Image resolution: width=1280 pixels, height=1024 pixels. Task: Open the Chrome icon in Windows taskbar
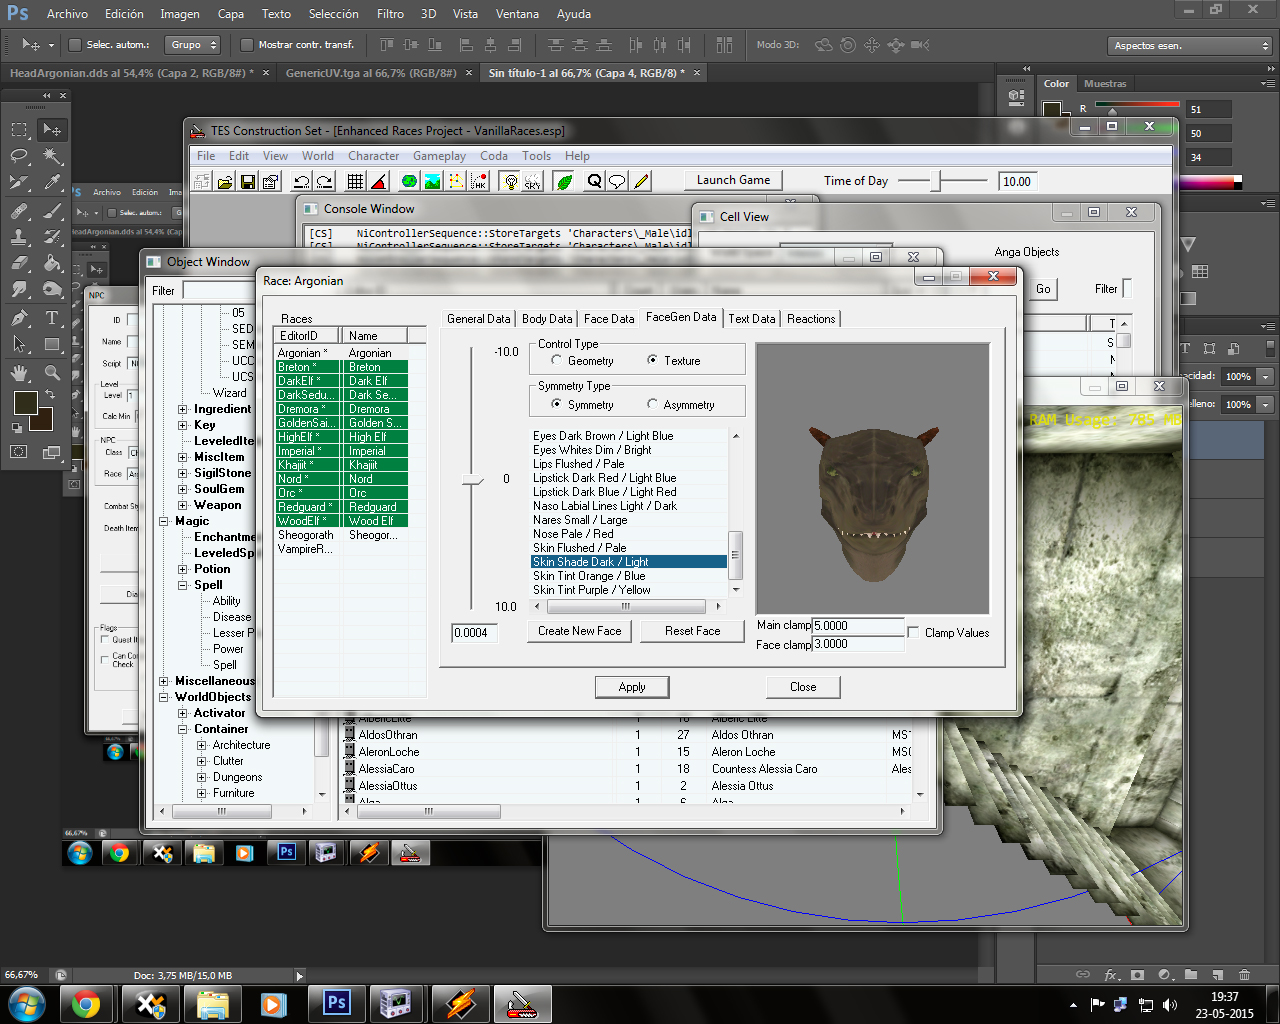click(86, 1003)
